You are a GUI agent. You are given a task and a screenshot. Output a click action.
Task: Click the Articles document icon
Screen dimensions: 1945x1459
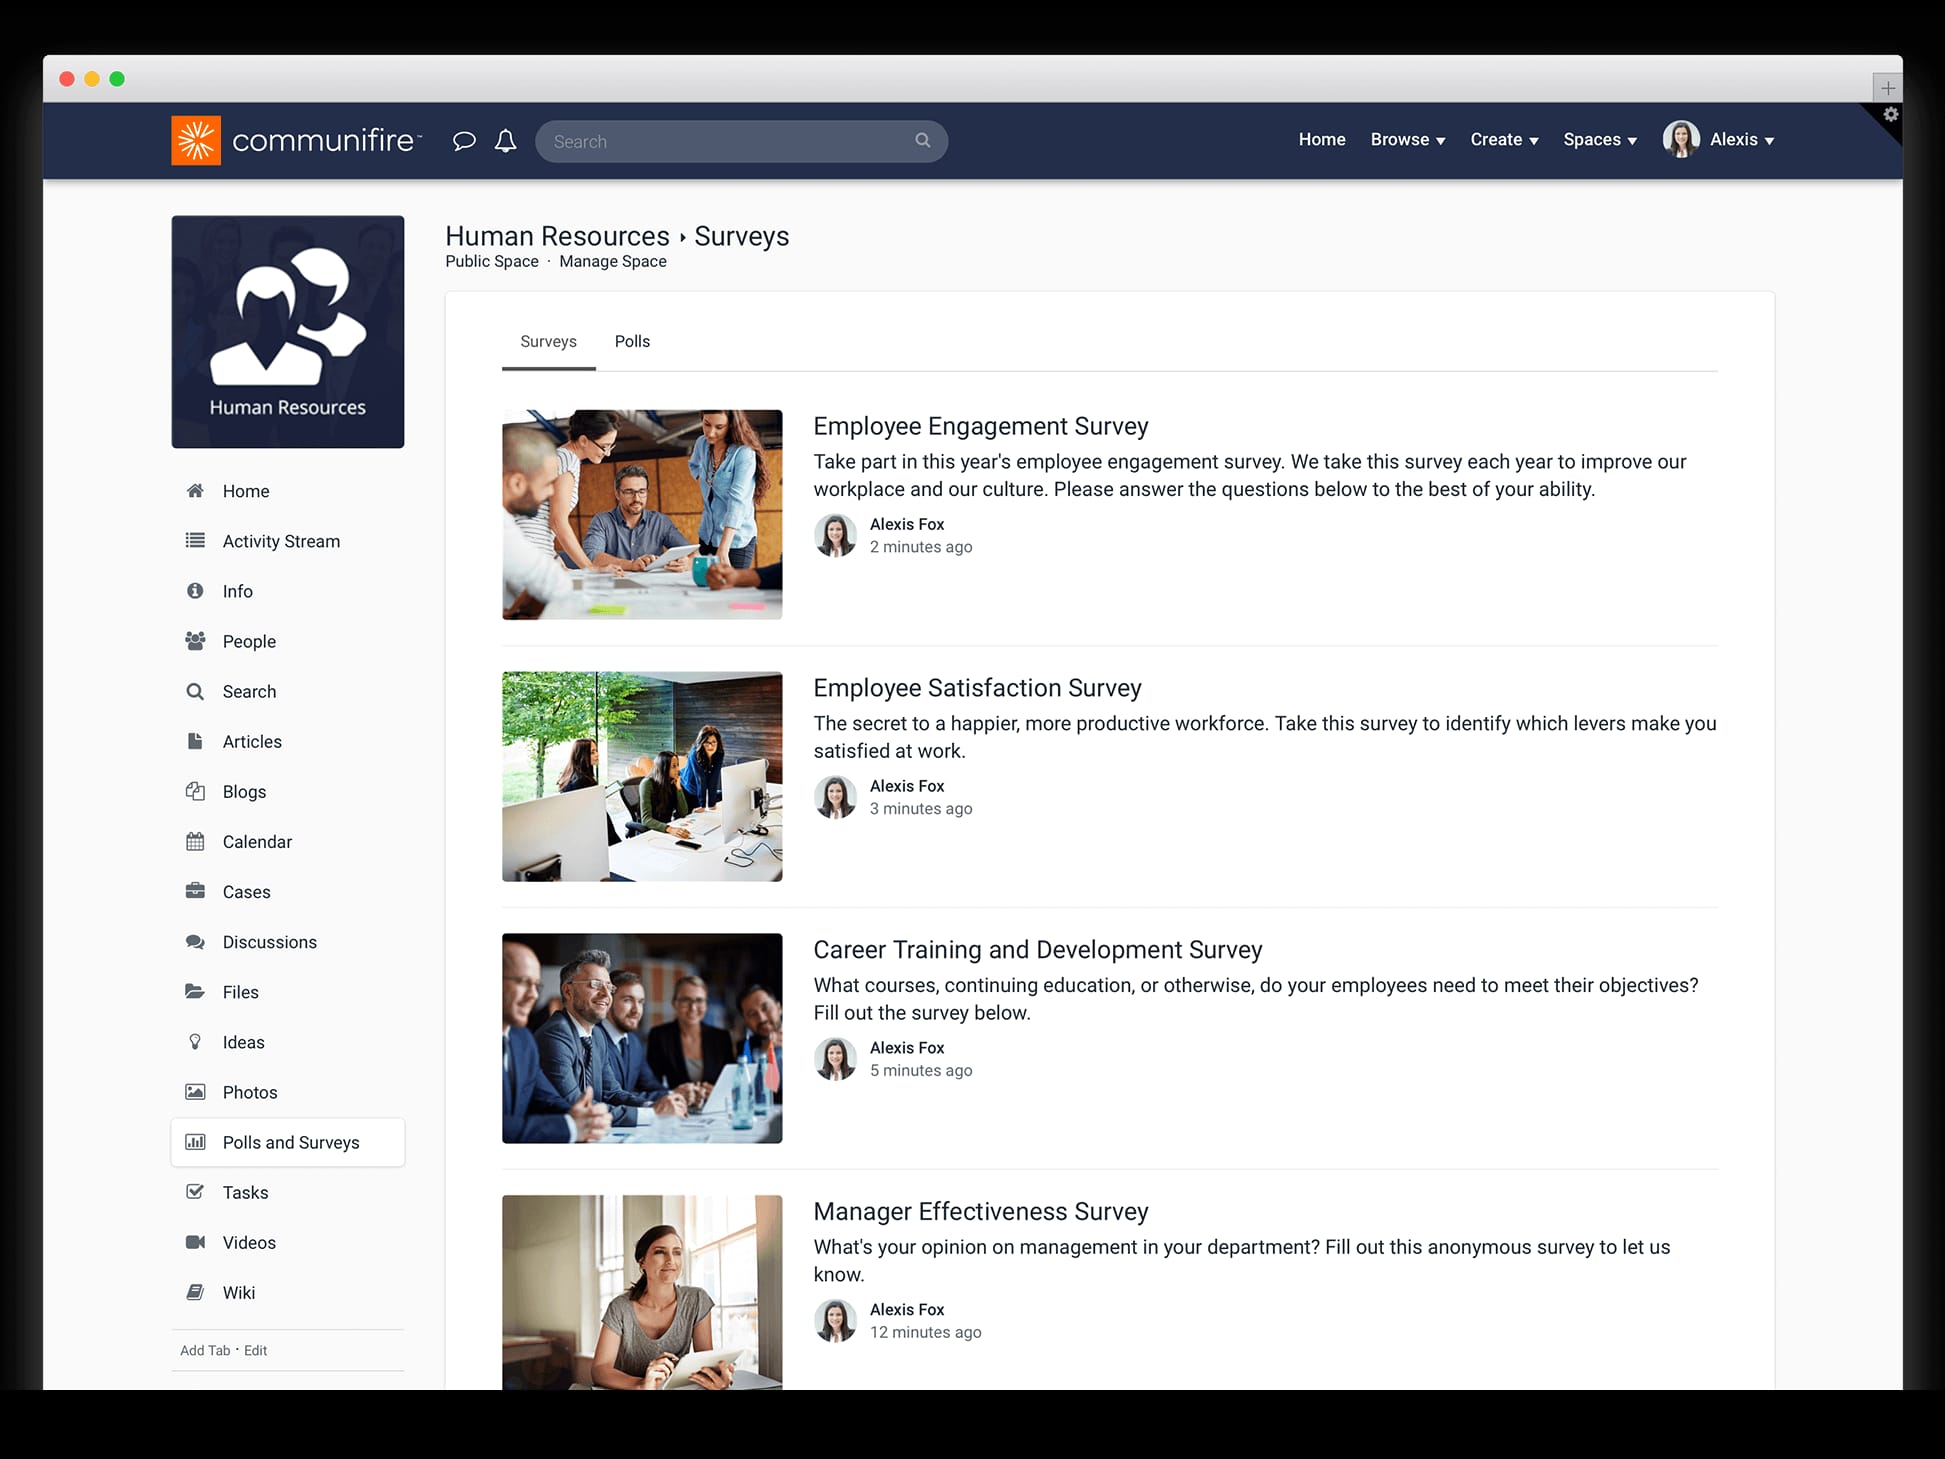[195, 741]
